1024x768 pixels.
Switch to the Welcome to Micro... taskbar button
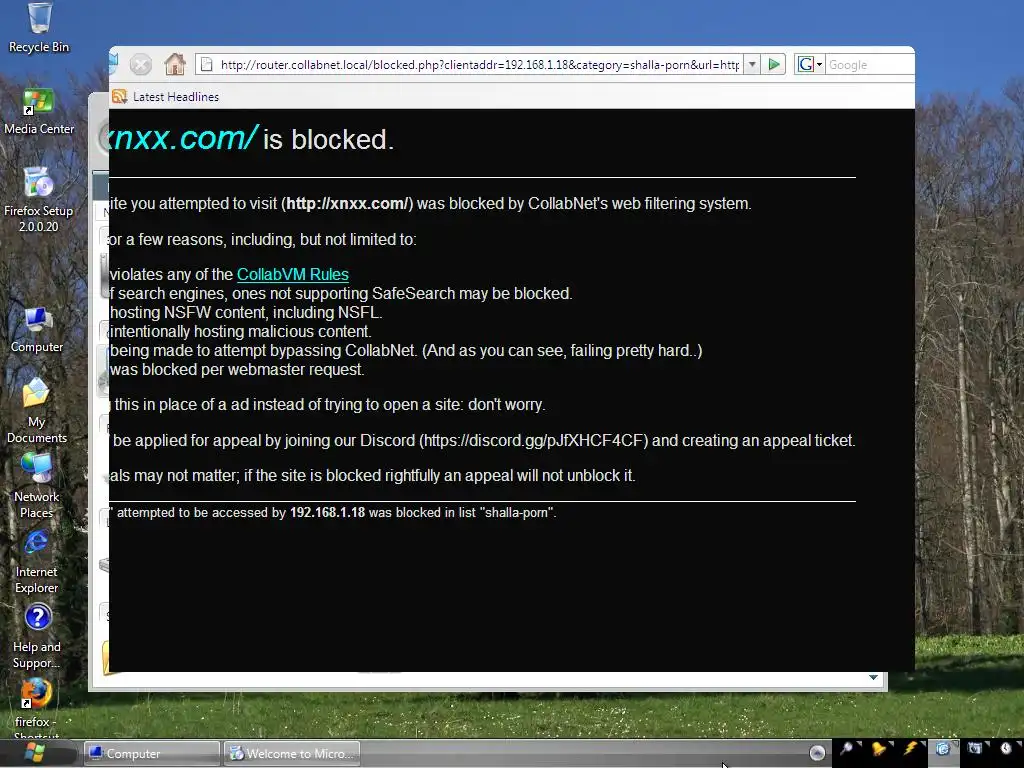click(x=292, y=753)
